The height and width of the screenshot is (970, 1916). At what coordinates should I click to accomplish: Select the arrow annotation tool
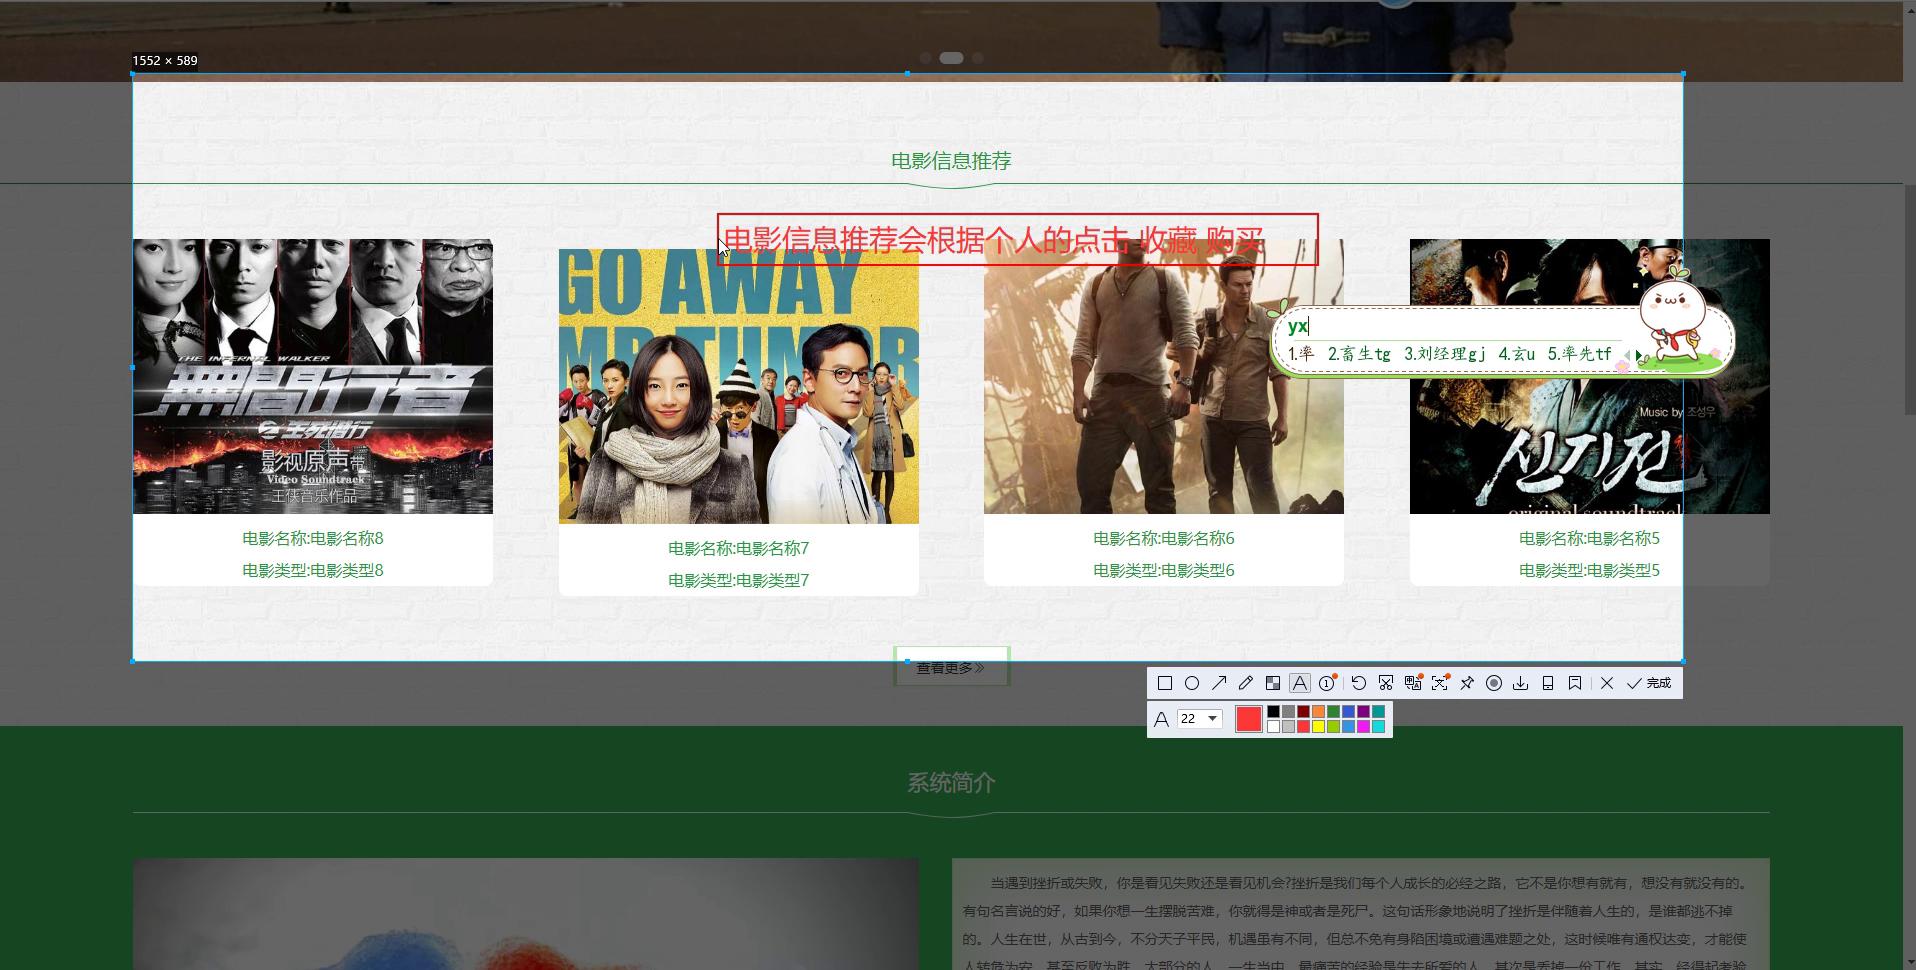coord(1219,683)
